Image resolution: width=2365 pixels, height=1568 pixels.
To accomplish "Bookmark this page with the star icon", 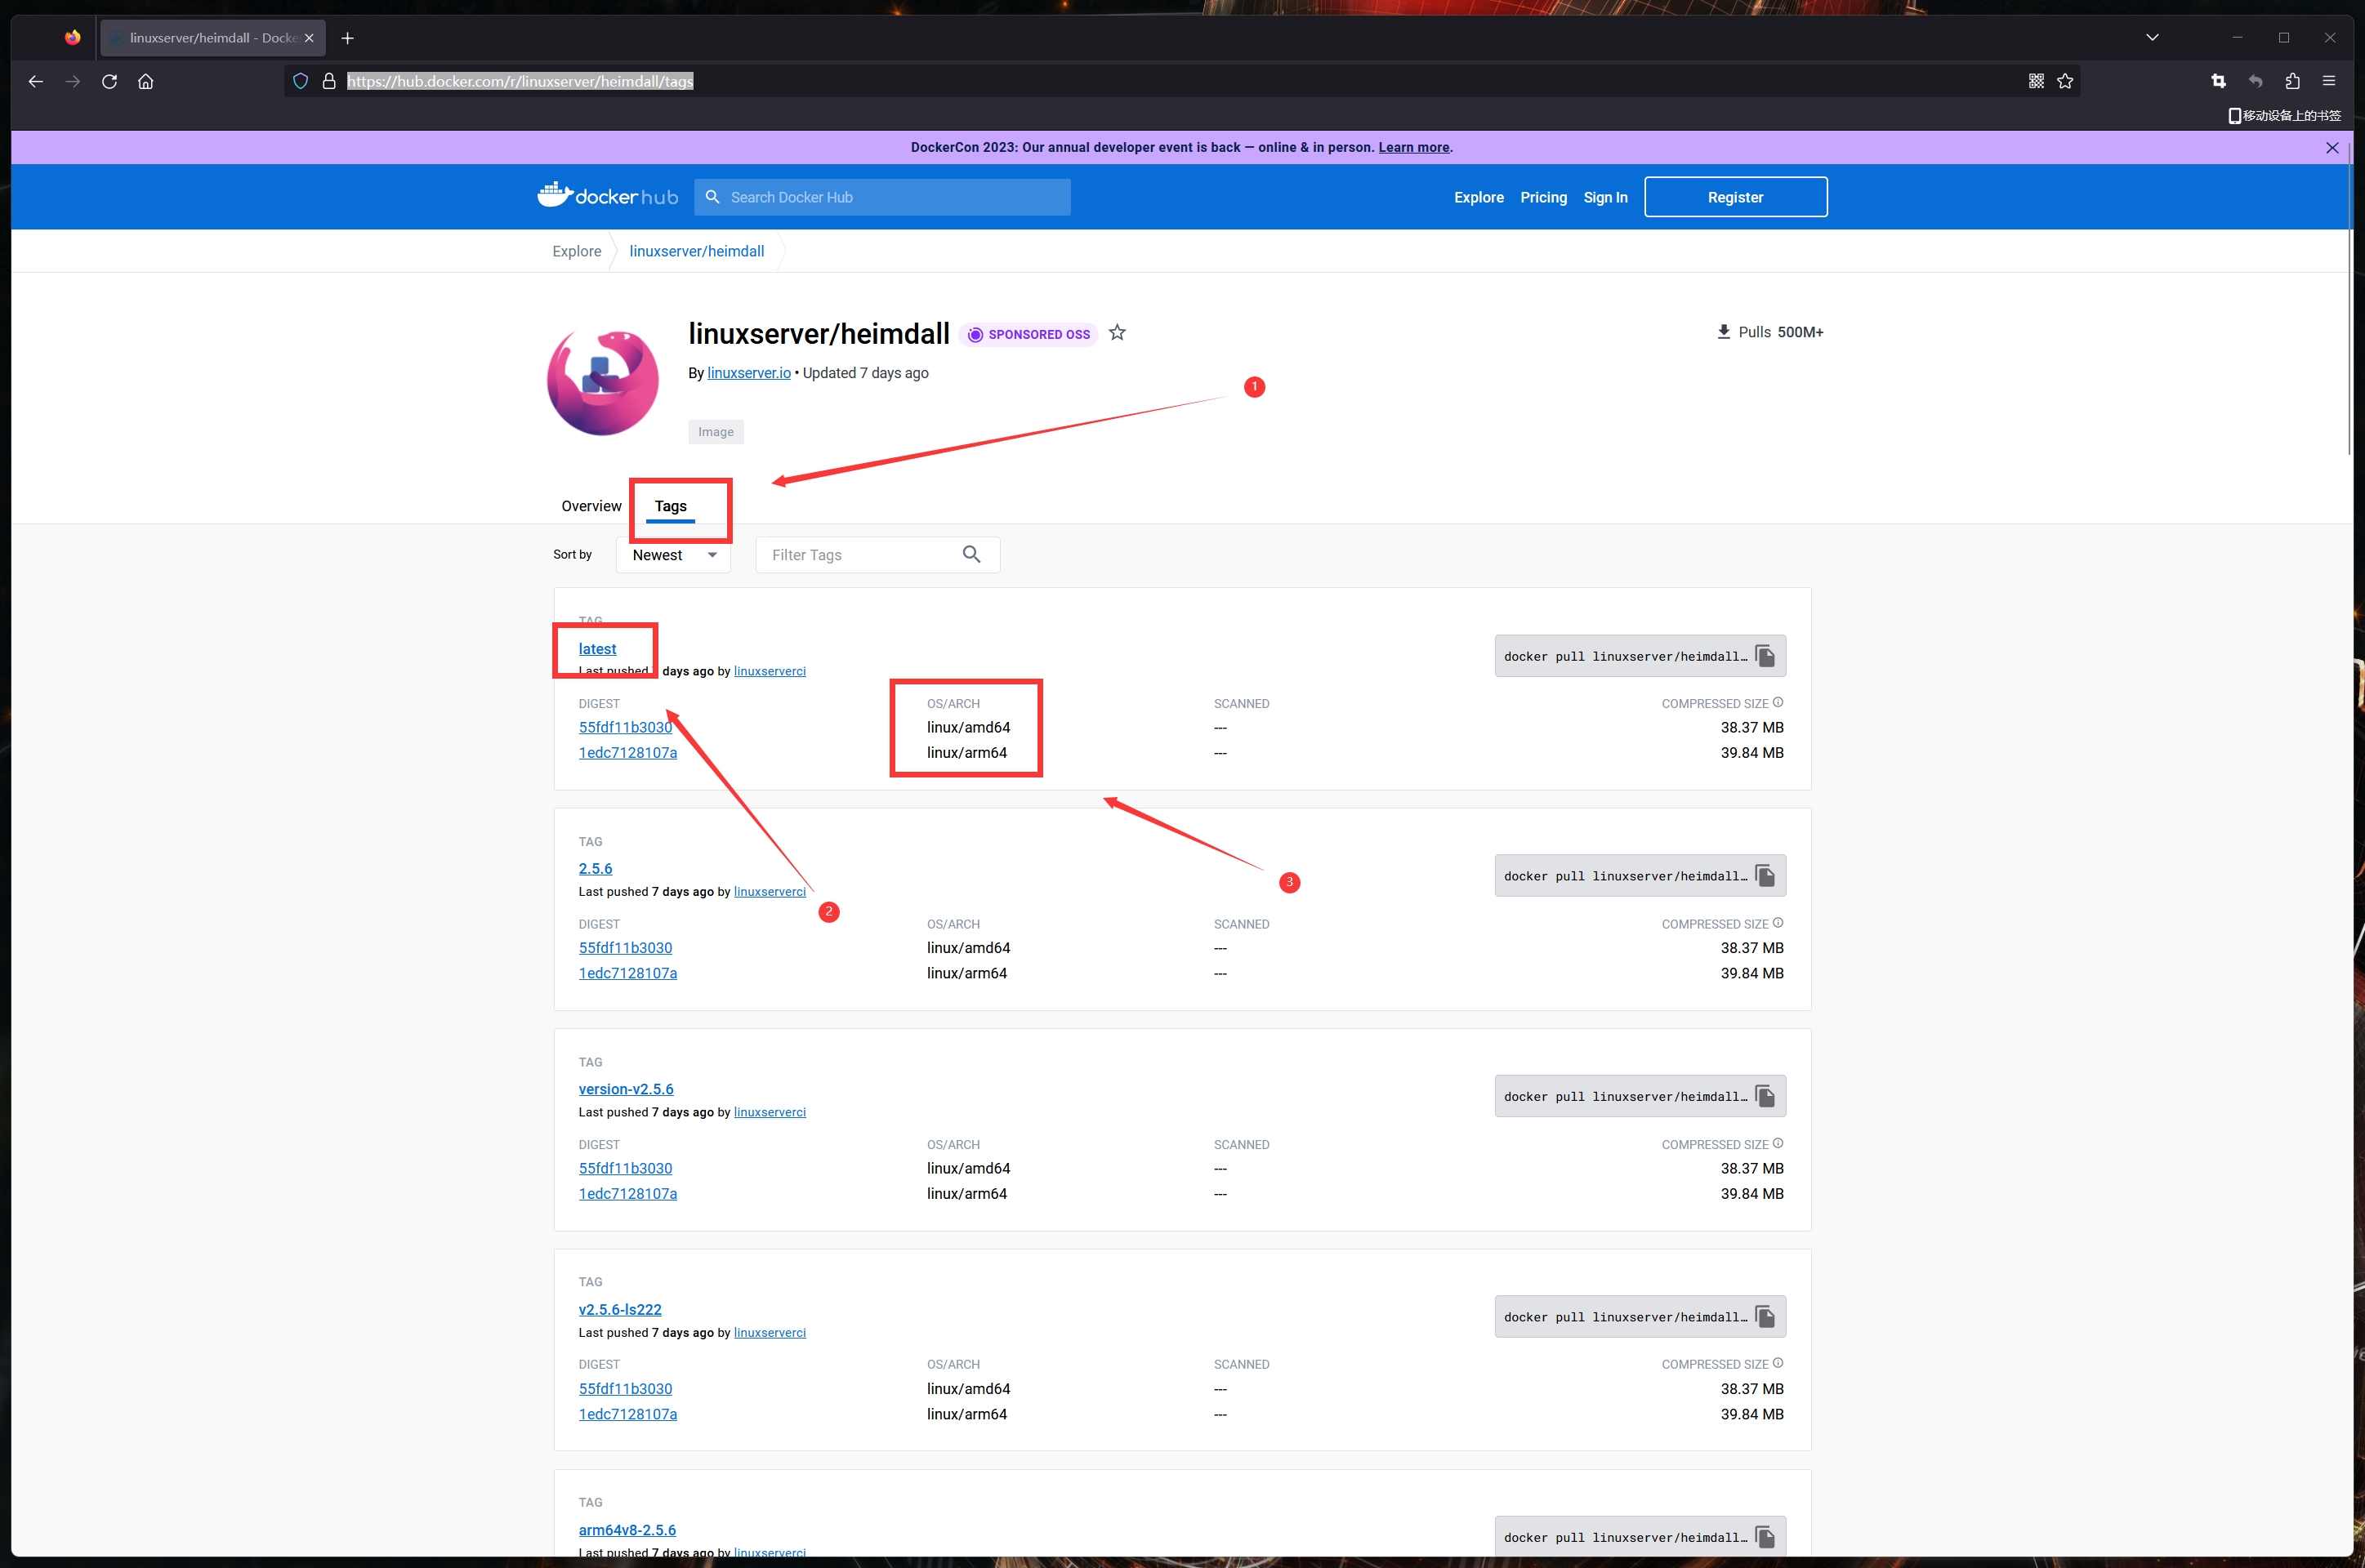I will click(2065, 81).
